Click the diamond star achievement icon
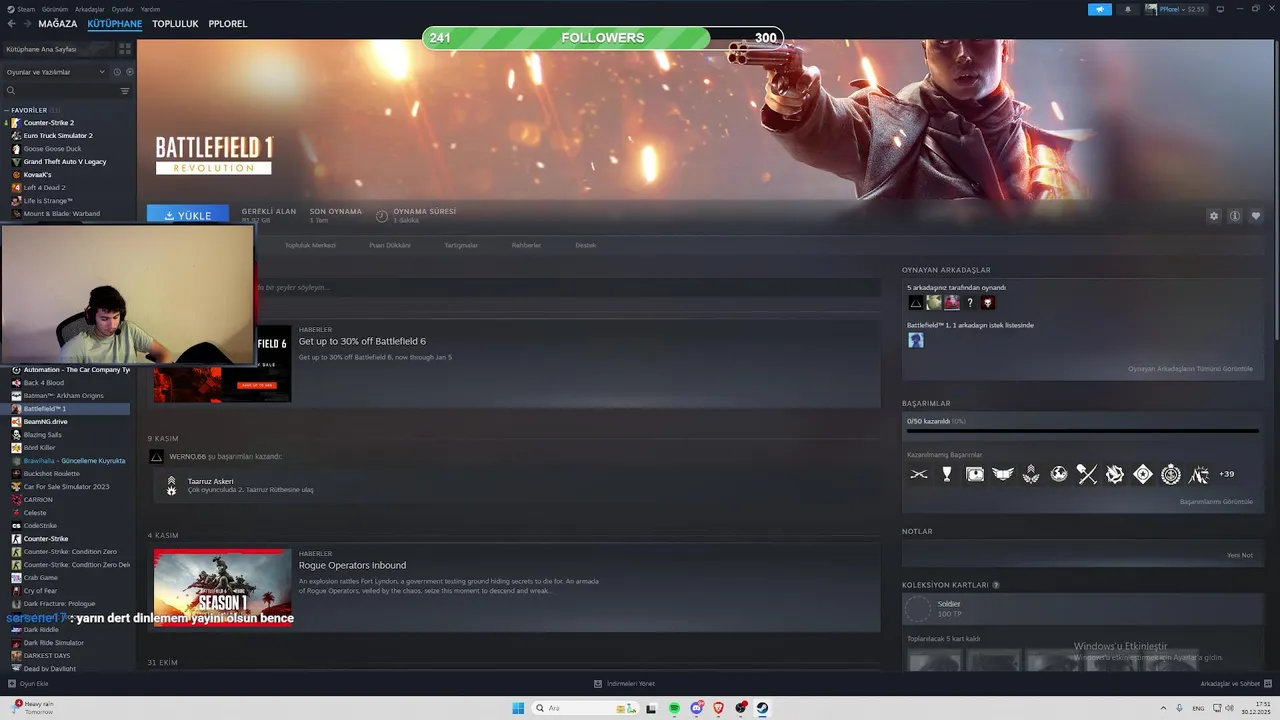 click(1143, 474)
